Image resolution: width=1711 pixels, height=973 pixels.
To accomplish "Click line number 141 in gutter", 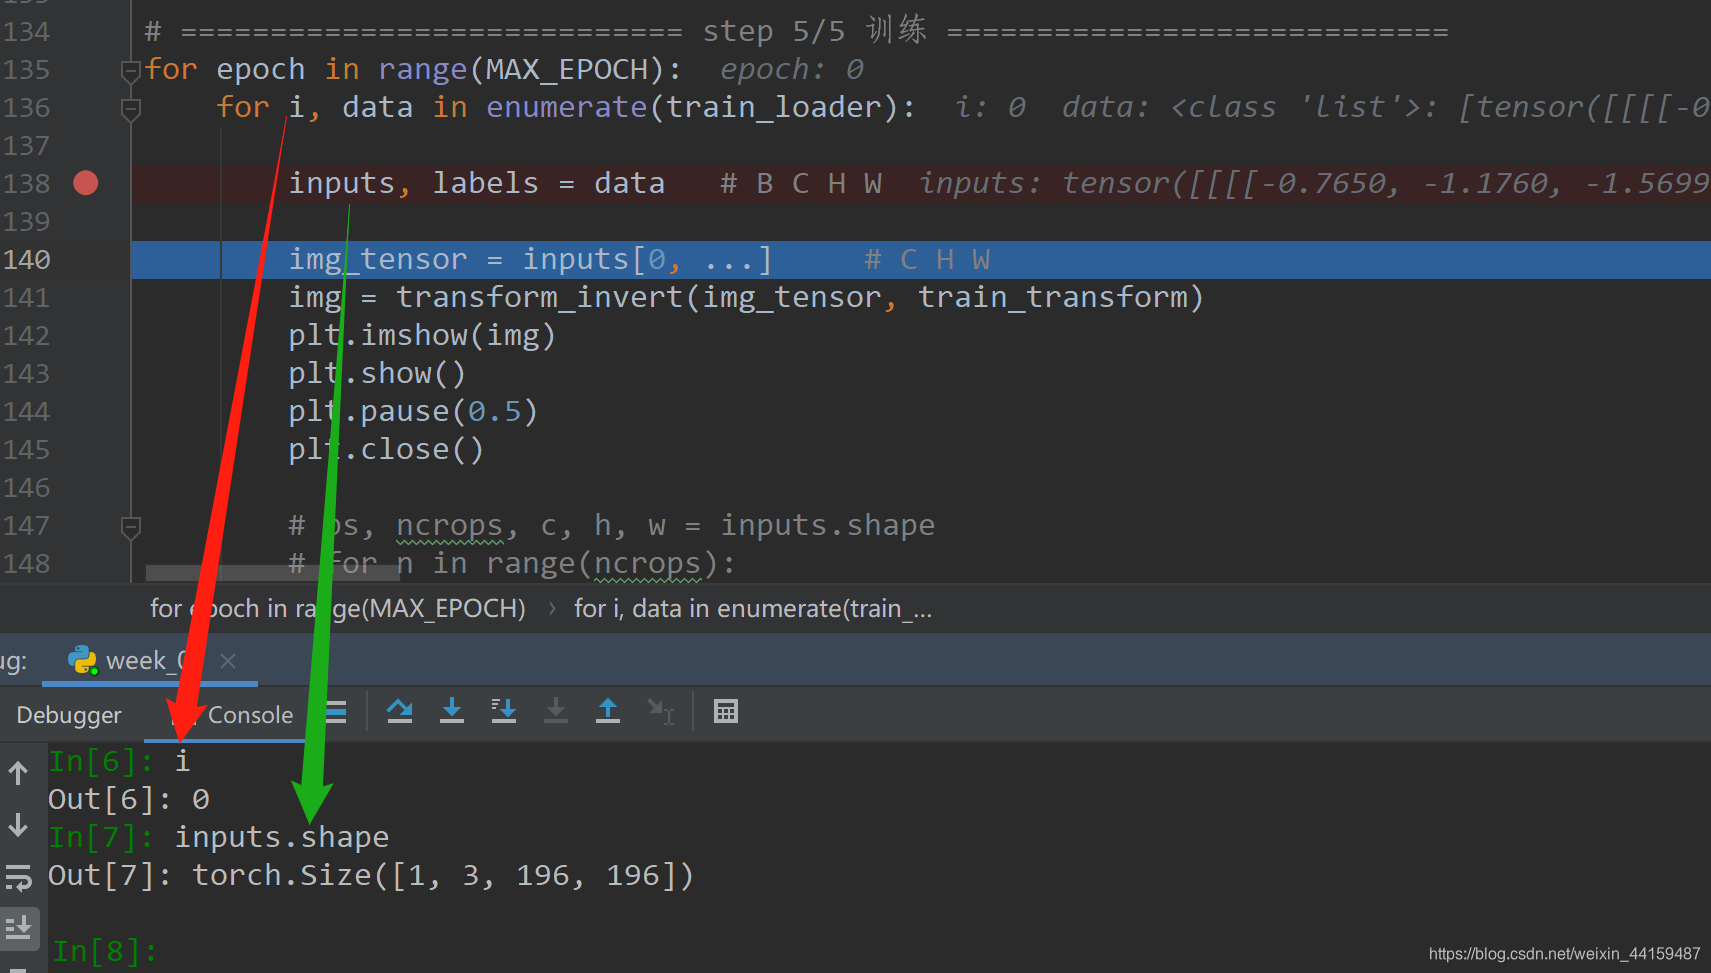I will tap(26, 298).
